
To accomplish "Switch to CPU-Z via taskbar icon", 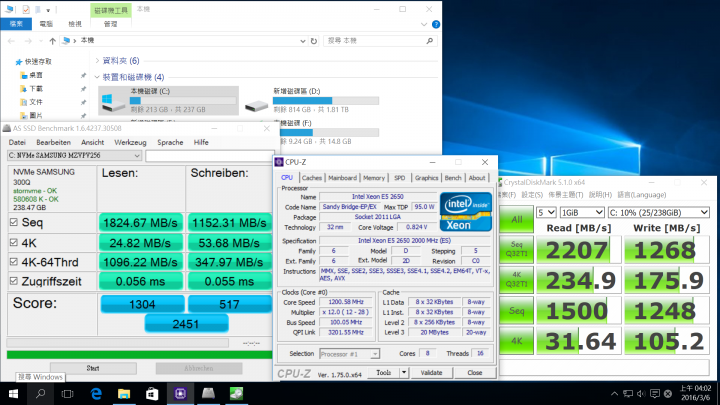I will pyautogui.click(x=180, y=394).
